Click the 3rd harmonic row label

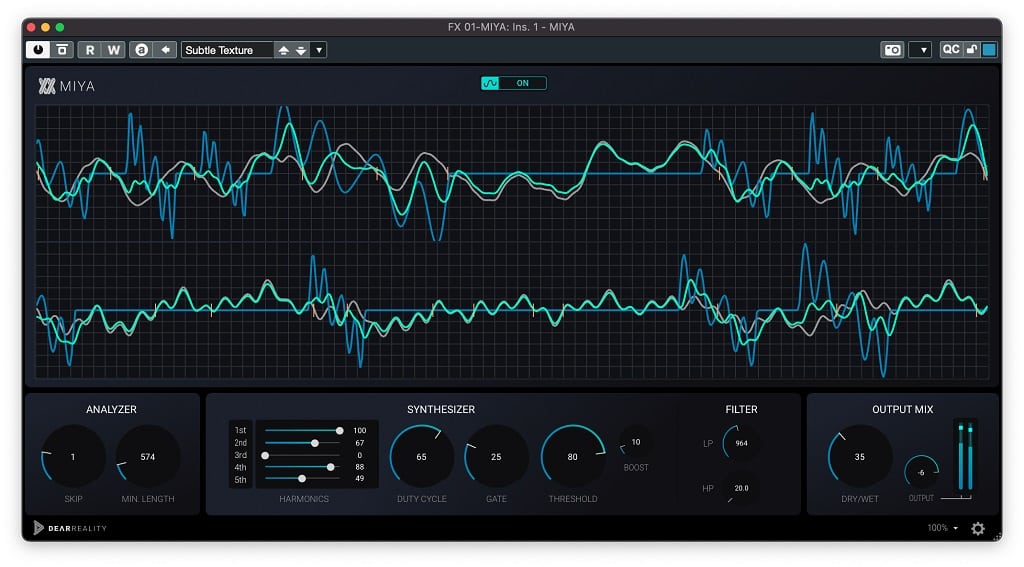click(x=240, y=455)
